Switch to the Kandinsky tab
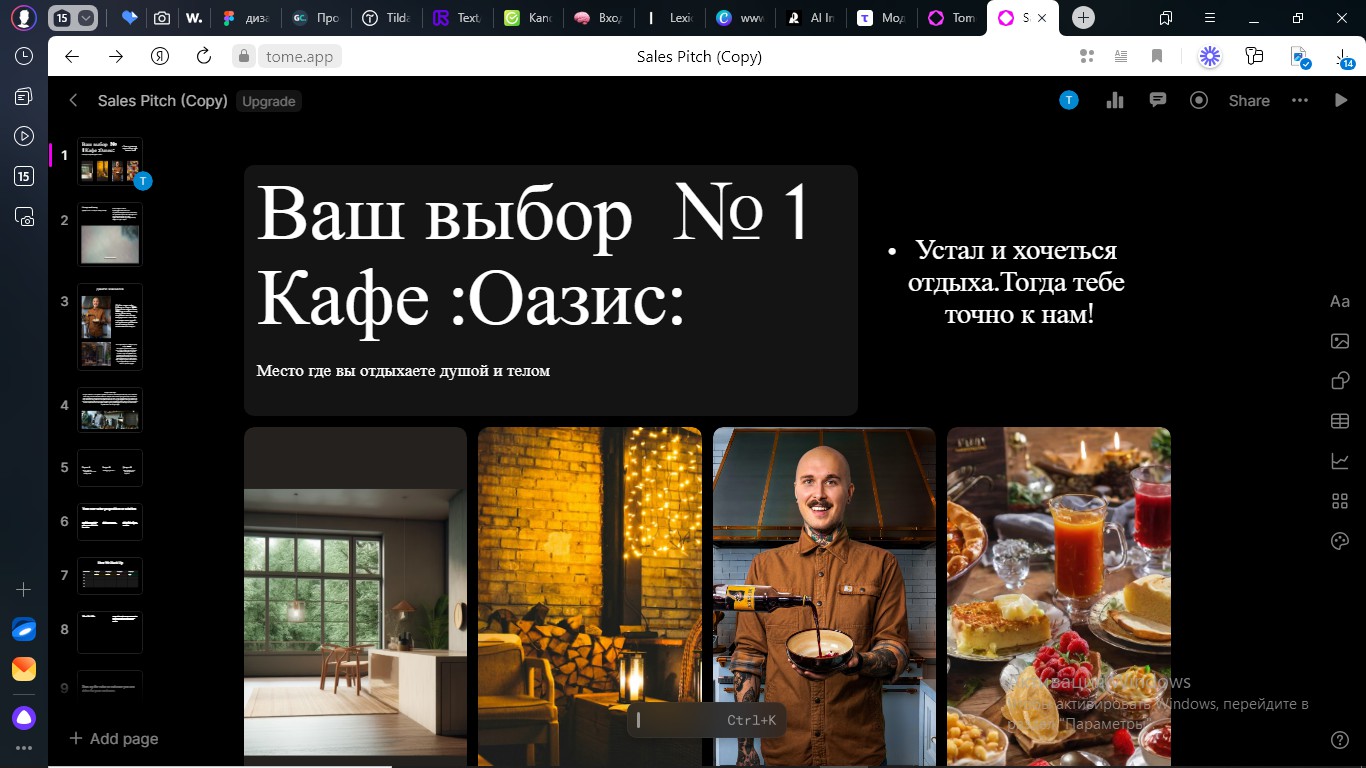This screenshot has width=1366, height=768. (528, 18)
